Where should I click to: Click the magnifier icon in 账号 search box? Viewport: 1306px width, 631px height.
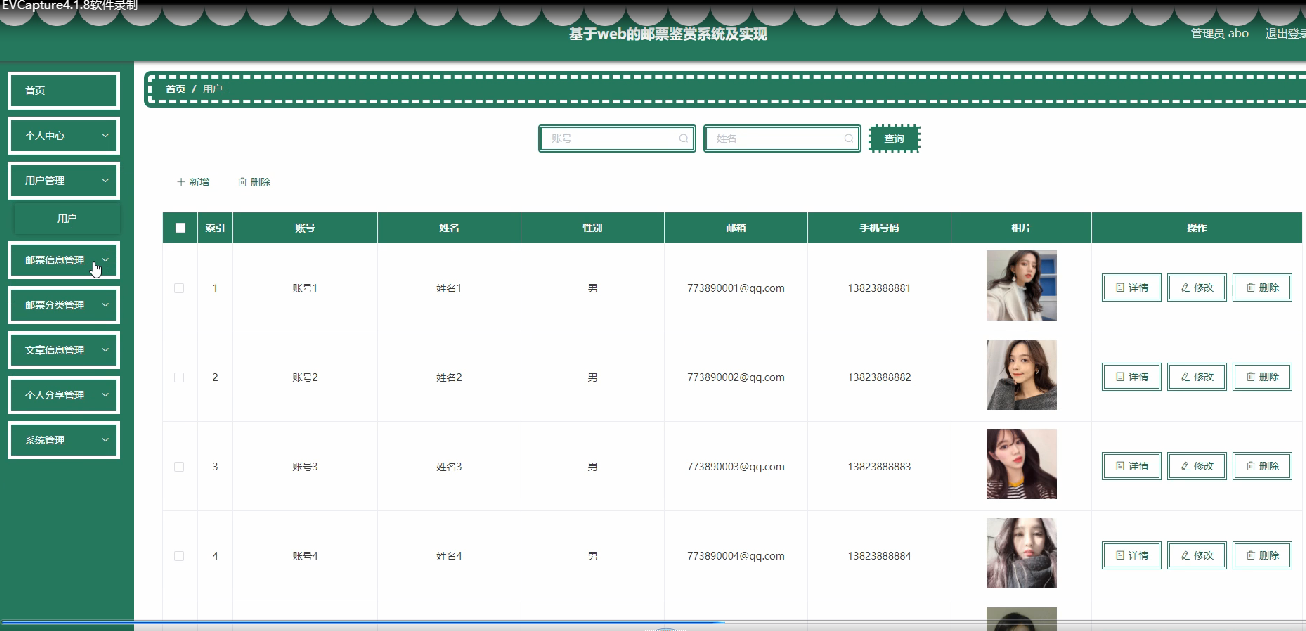coord(683,139)
